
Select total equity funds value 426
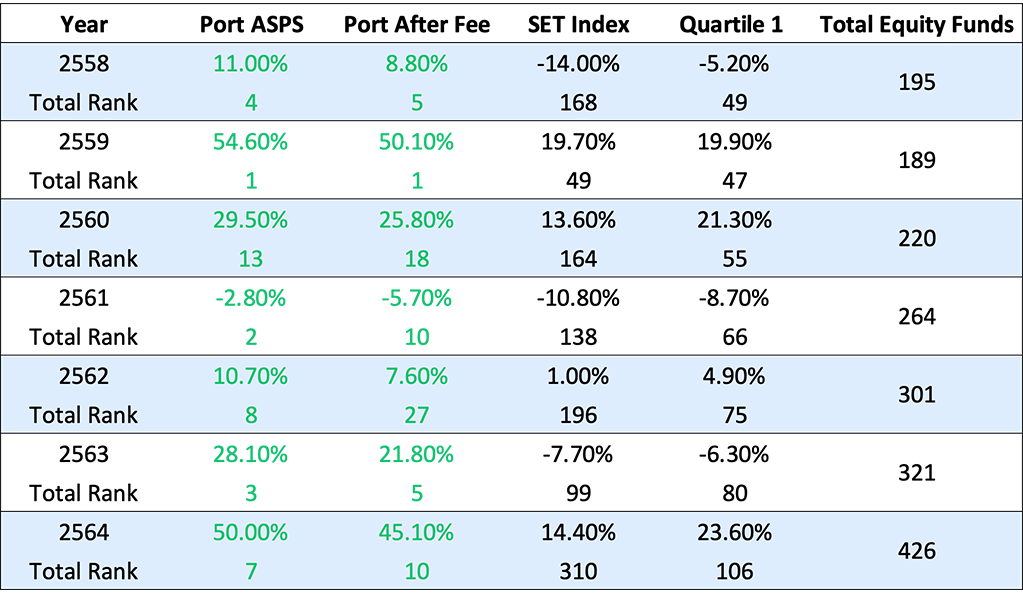click(917, 551)
